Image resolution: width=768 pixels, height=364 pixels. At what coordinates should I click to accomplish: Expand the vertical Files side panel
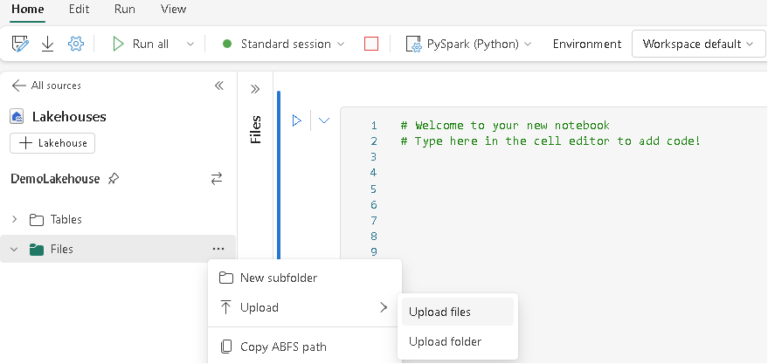[x=255, y=89]
